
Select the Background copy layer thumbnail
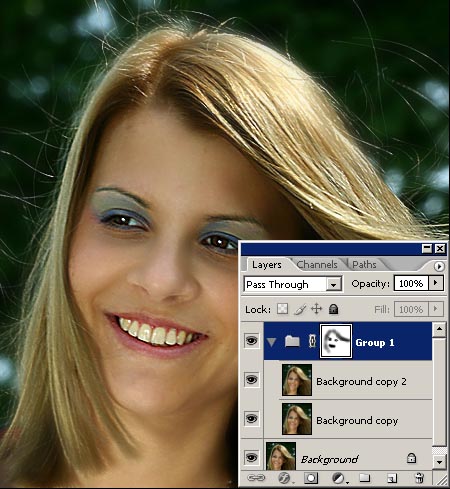point(297,419)
